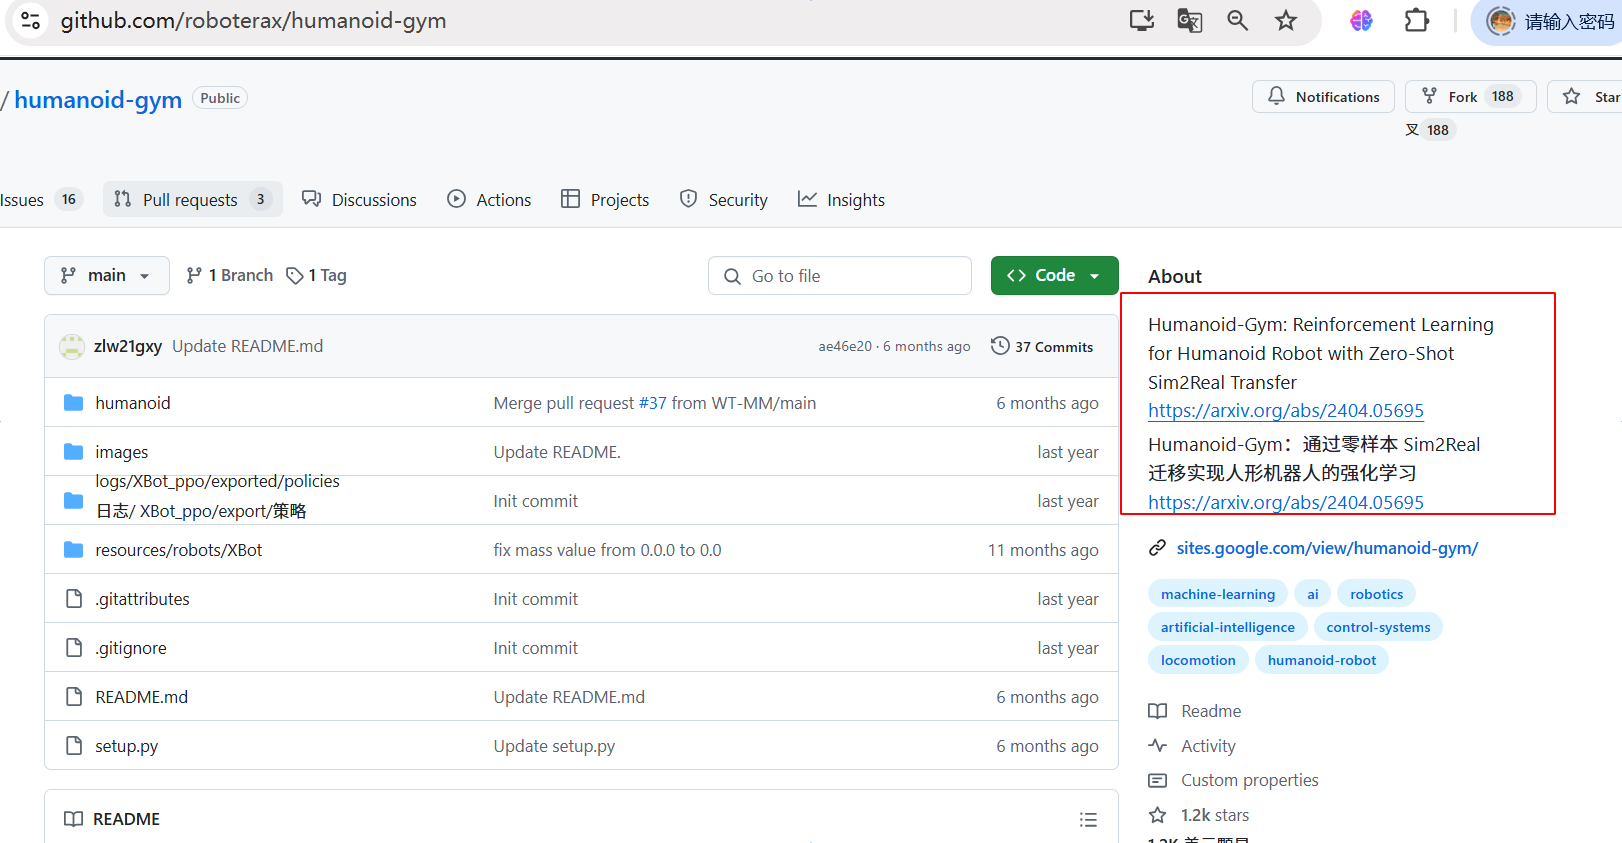View the 1.2k stars link
1622x843 pixels.
[x=1199, y=815]
